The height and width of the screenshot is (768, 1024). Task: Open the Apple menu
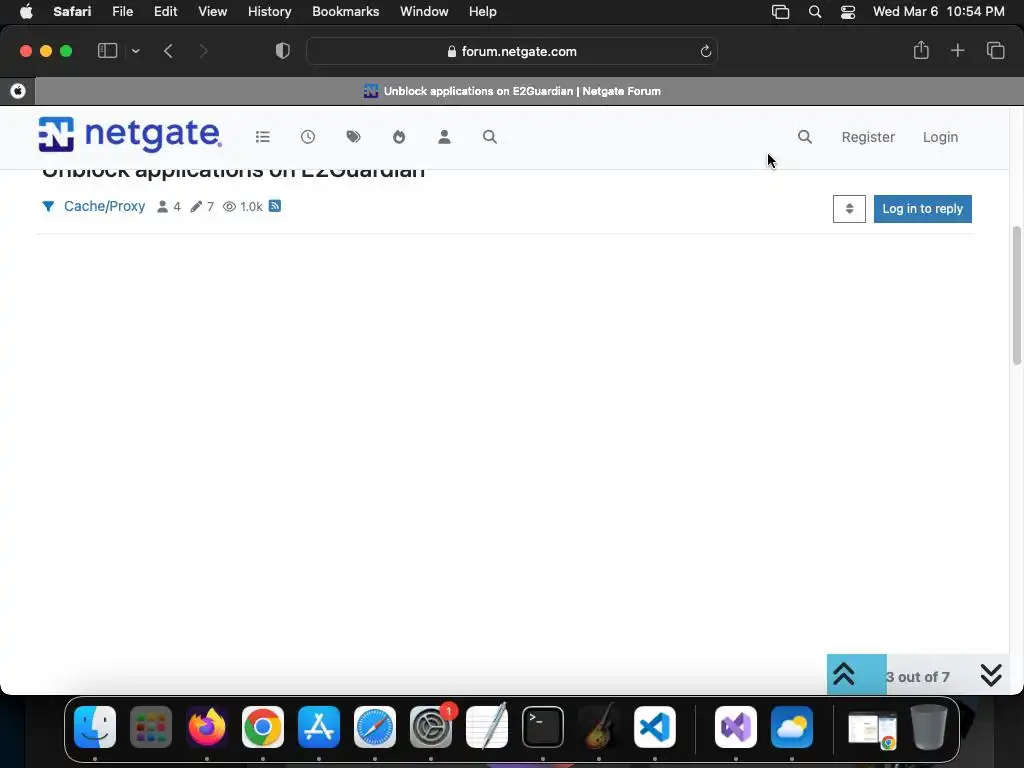coord(26,12)
